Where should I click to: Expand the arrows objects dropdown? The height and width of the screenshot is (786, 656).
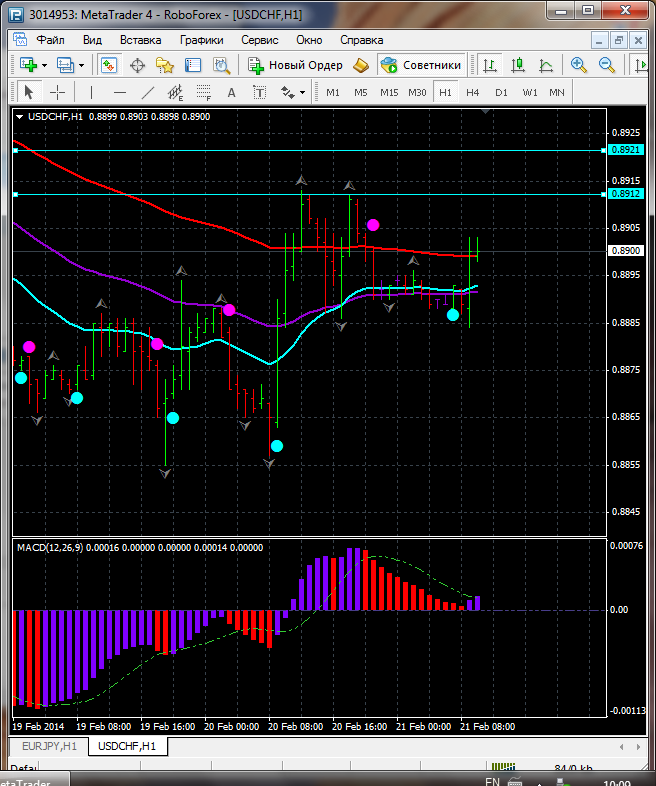pos(303,92)
